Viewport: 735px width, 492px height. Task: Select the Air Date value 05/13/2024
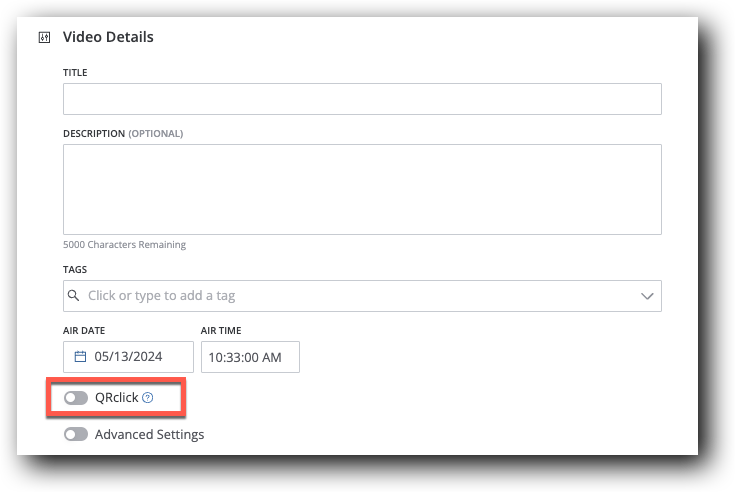point(128,356)
